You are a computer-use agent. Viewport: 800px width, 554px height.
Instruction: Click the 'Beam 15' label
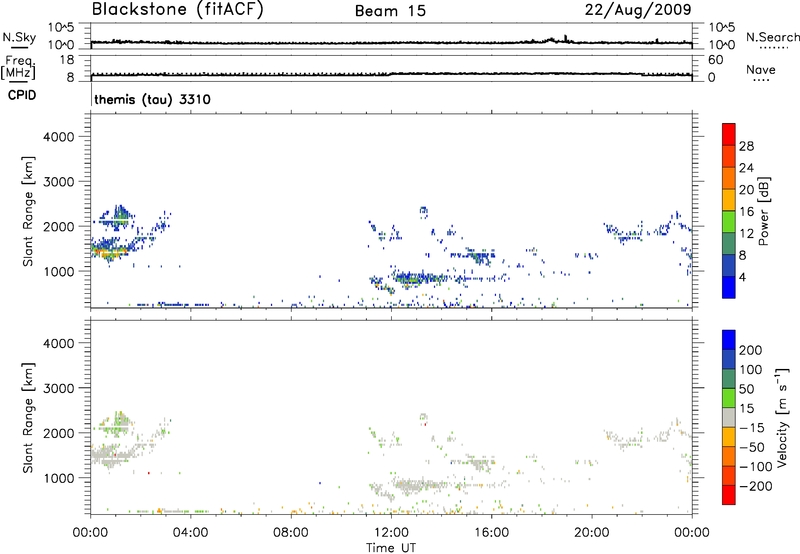click(390, 11)
